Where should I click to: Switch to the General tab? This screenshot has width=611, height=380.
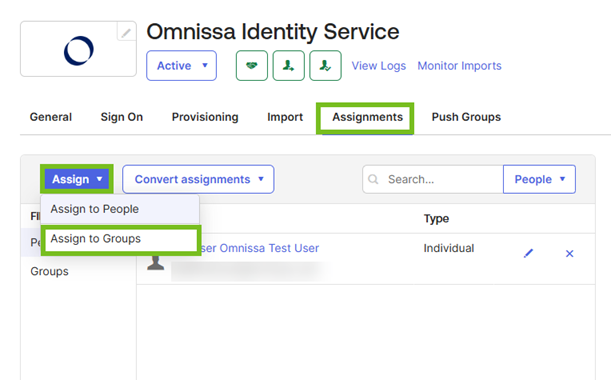click(51, 117)
